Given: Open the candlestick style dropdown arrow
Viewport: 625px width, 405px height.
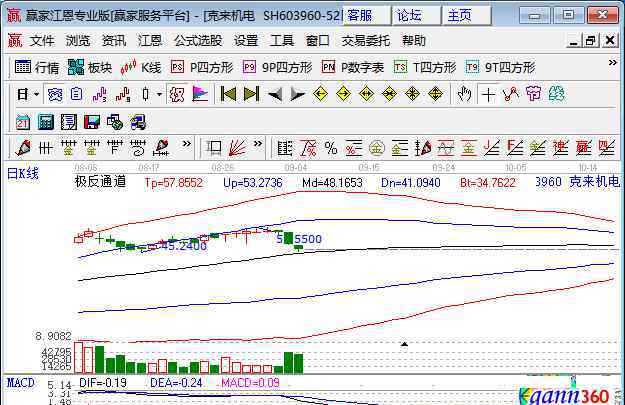Looking at the screenshot, I should coord(159,94).
